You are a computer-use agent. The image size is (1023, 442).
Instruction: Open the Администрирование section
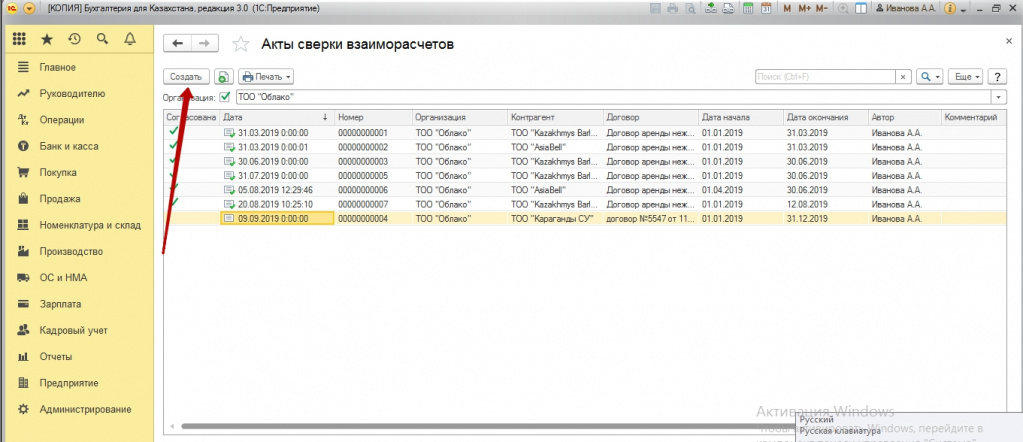point(85,409)
